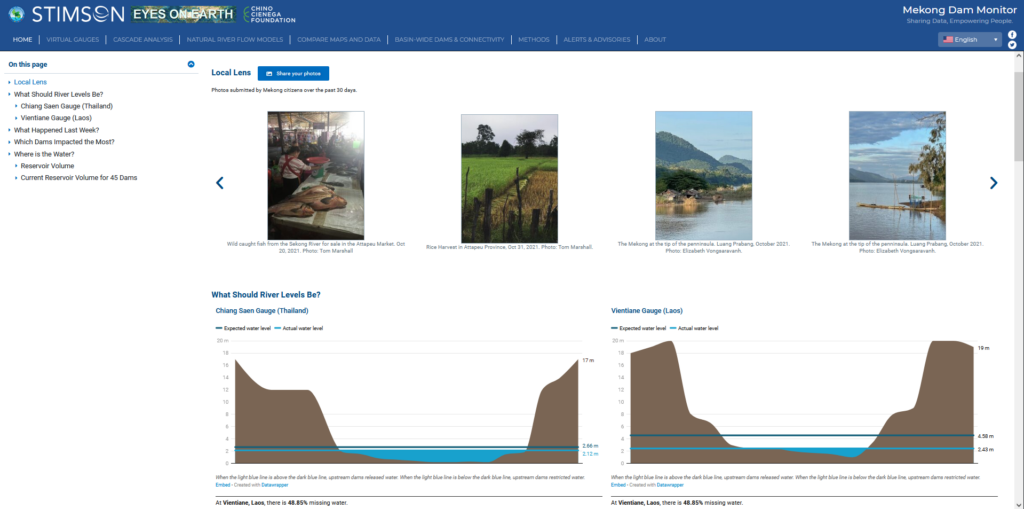Advance photo carousel with right arrow
The width and height of the screenshot is (1024, 509).
[x=993, y=182]
